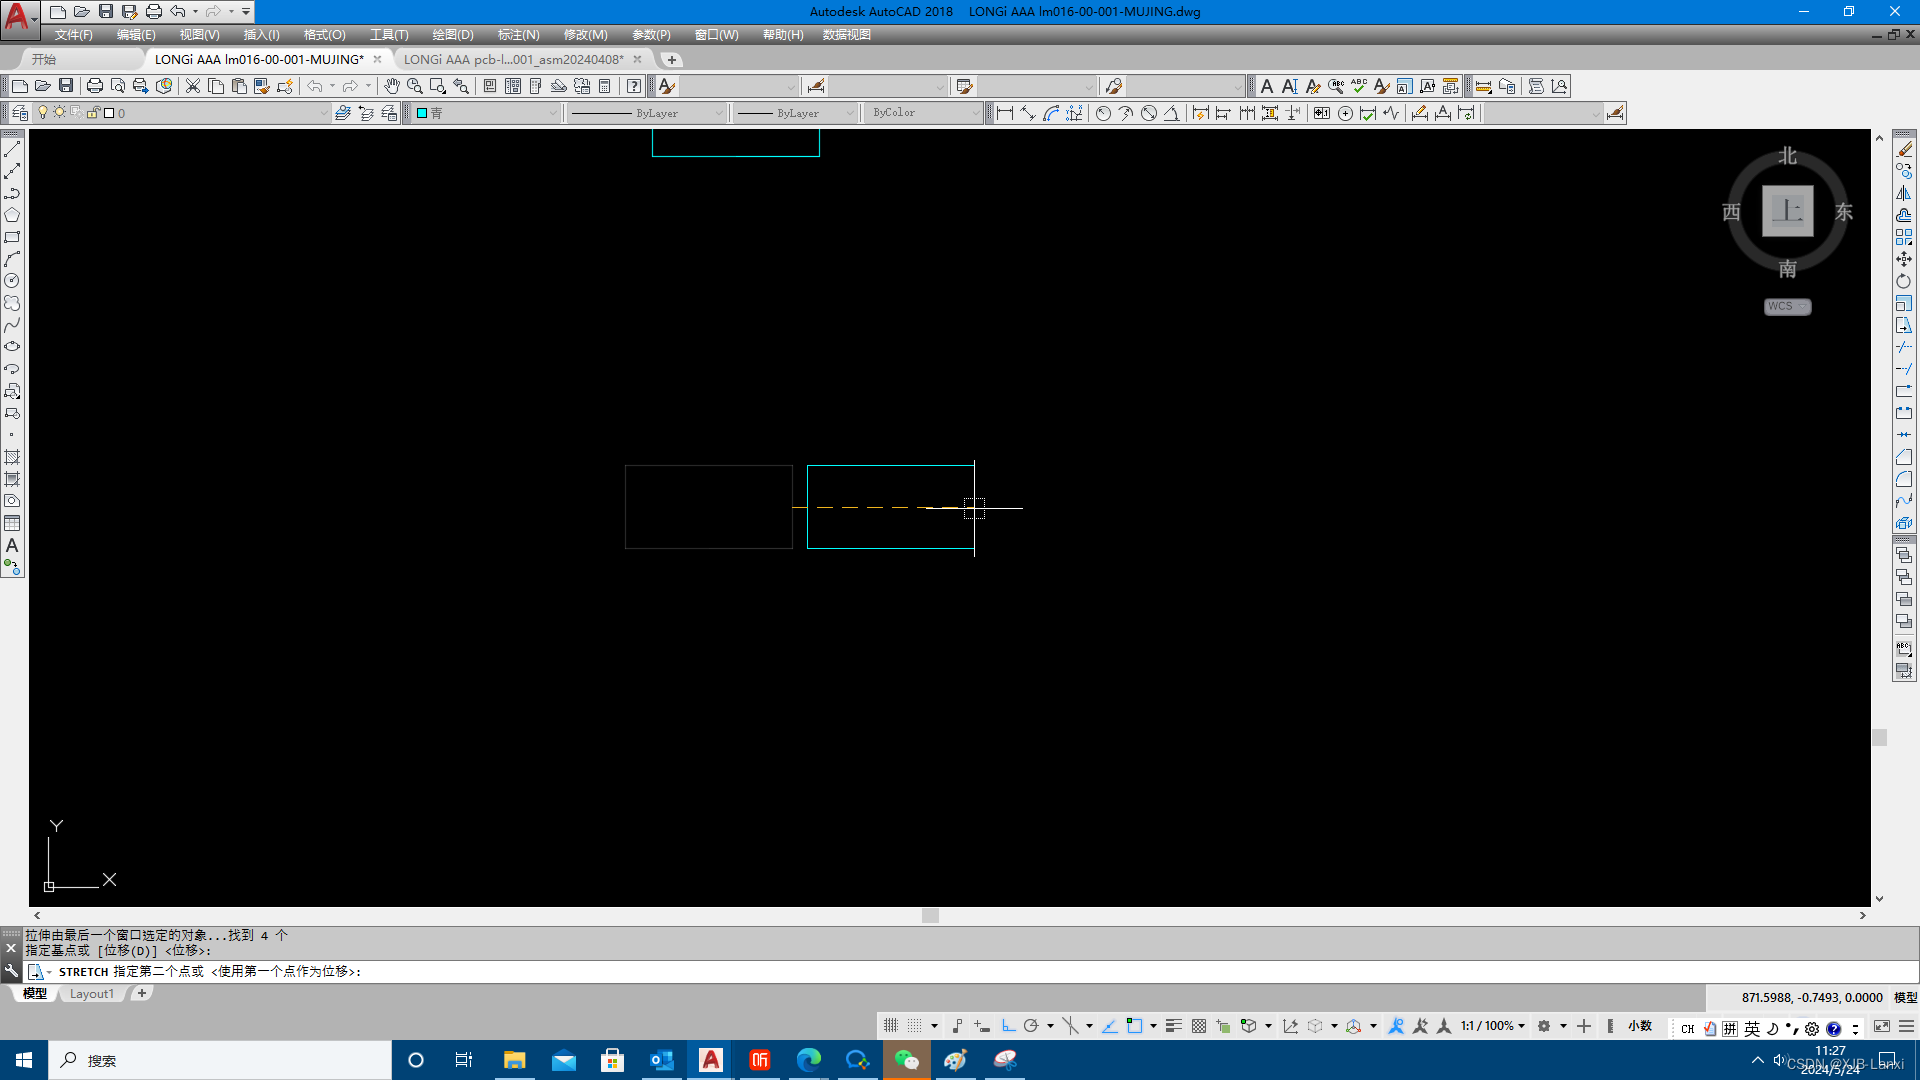Switch to the Layout1 tab

tap(92, 994)
